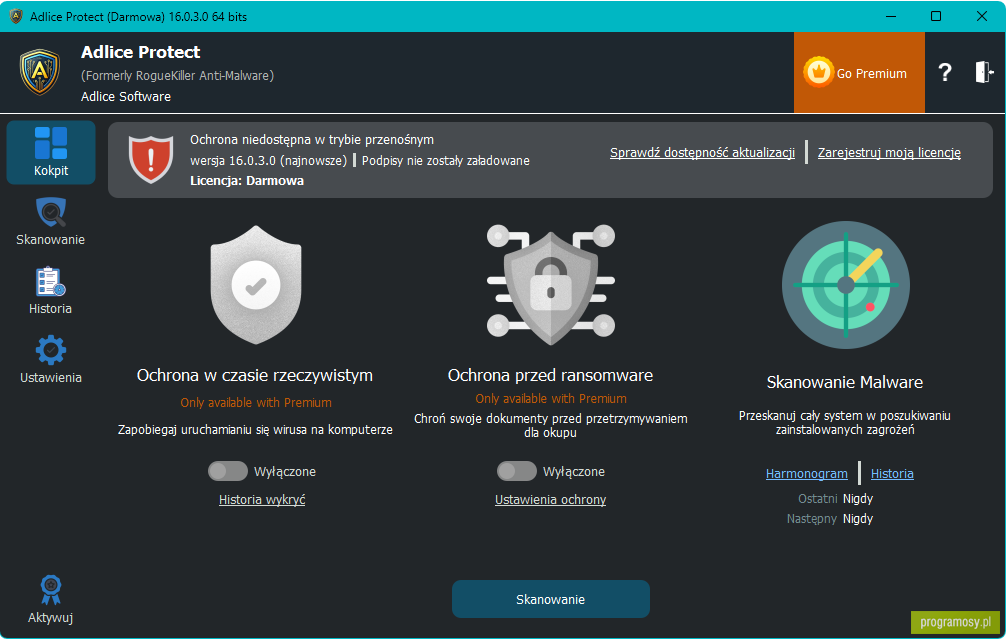Select the Kokpit label in sidebar
Screen dimensions: 1006x640
(51, 171)
